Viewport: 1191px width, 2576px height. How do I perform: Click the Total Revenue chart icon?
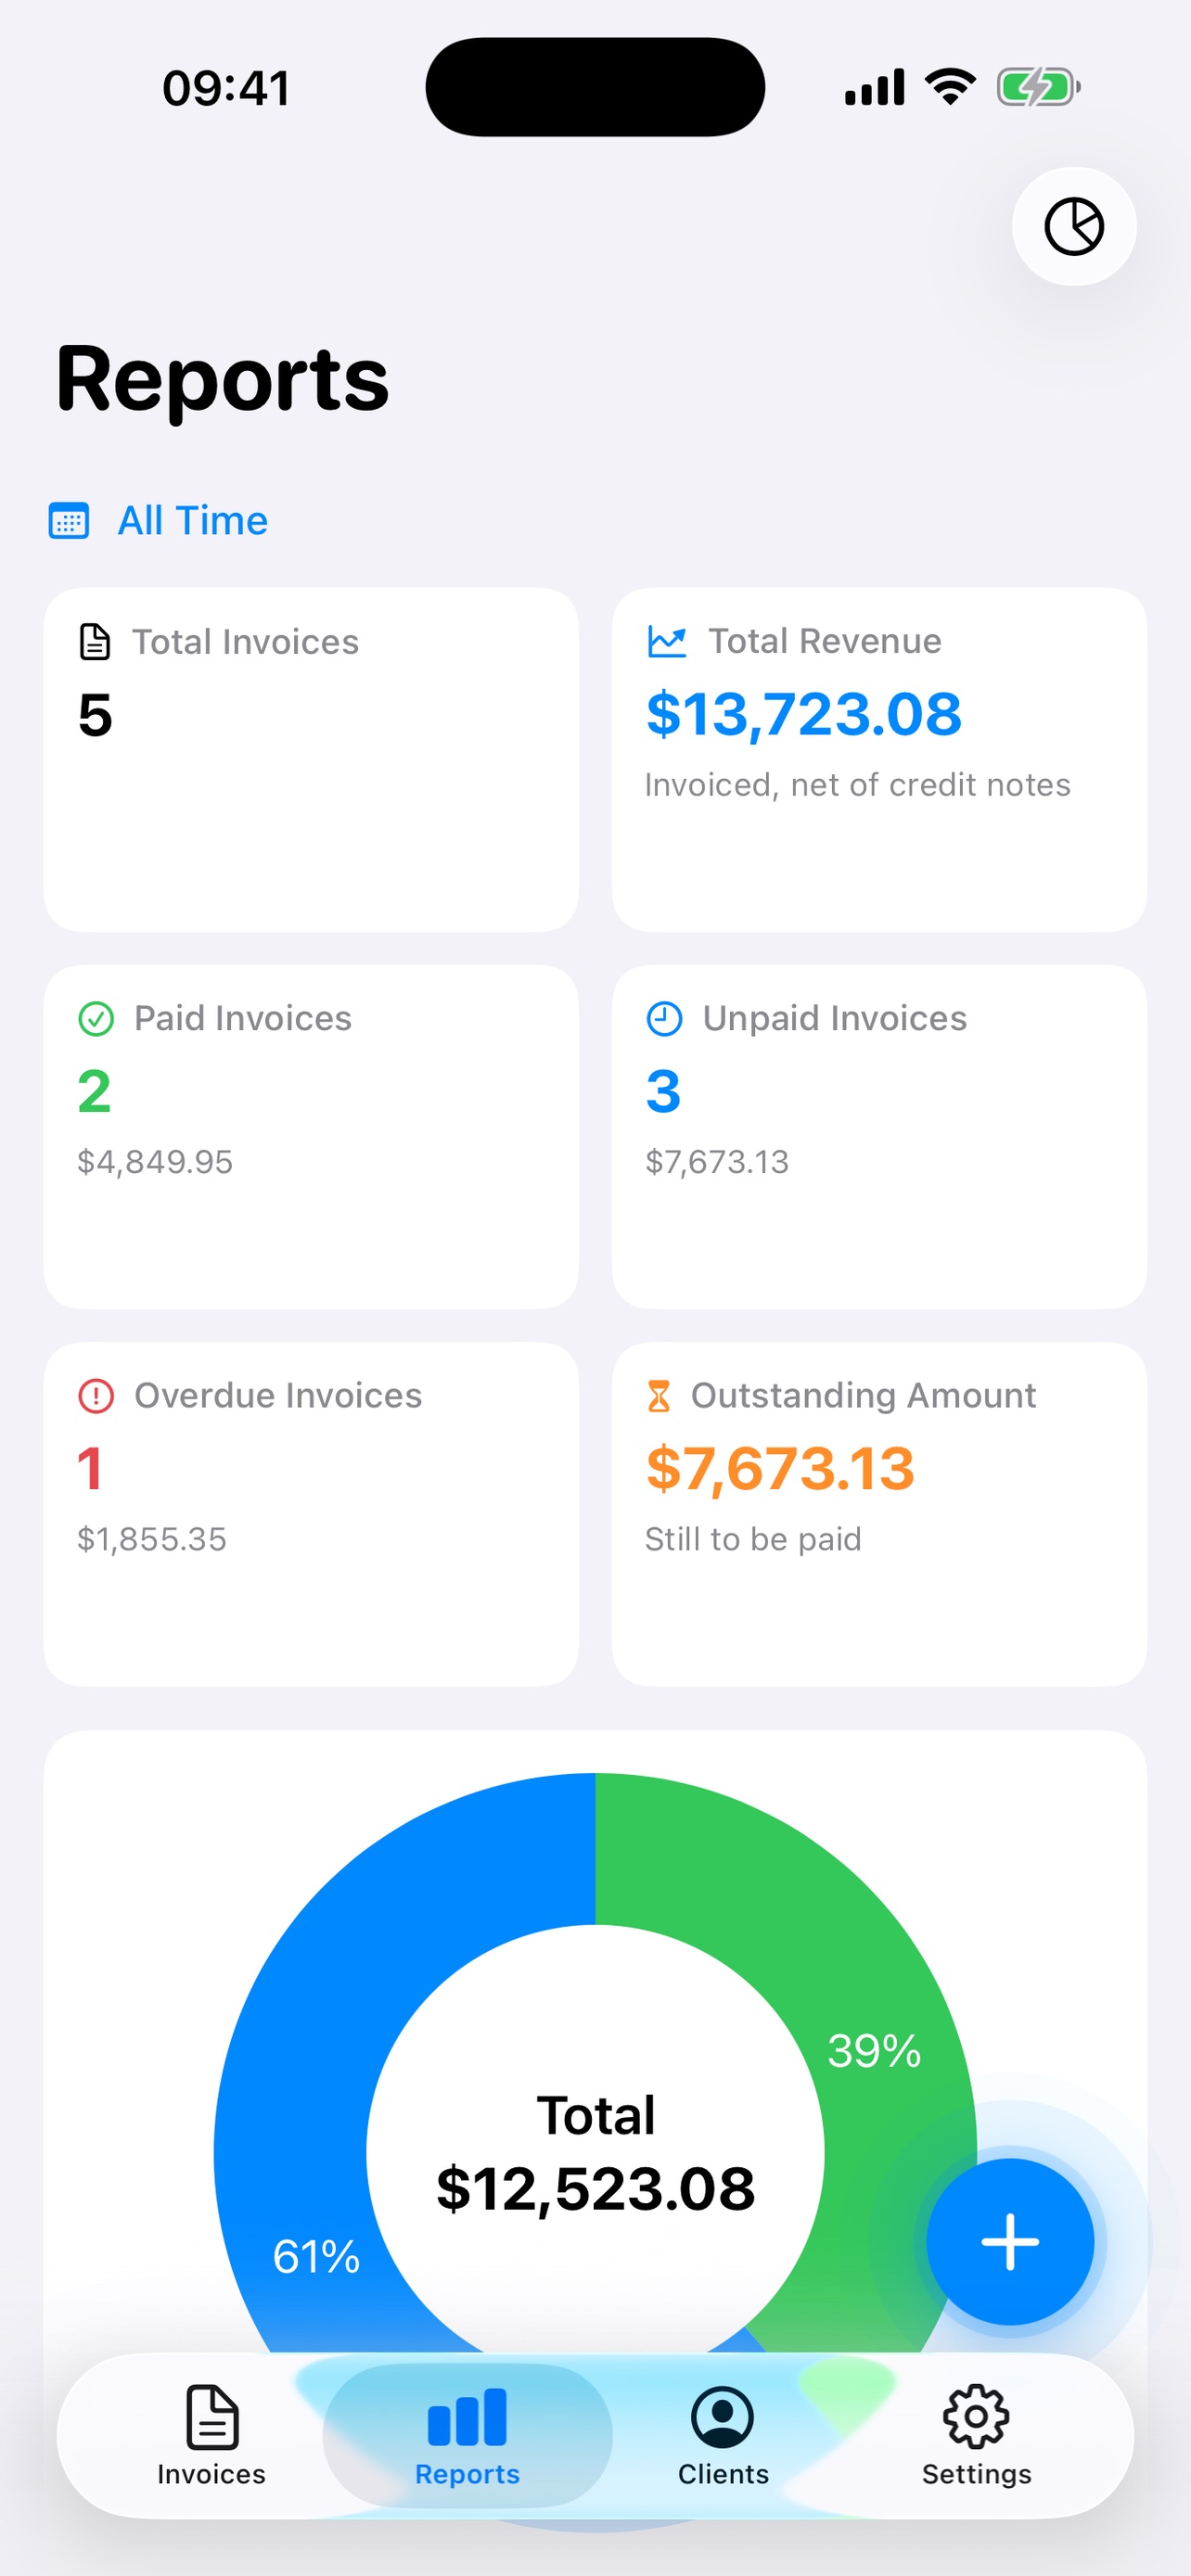tap(666, 641)
